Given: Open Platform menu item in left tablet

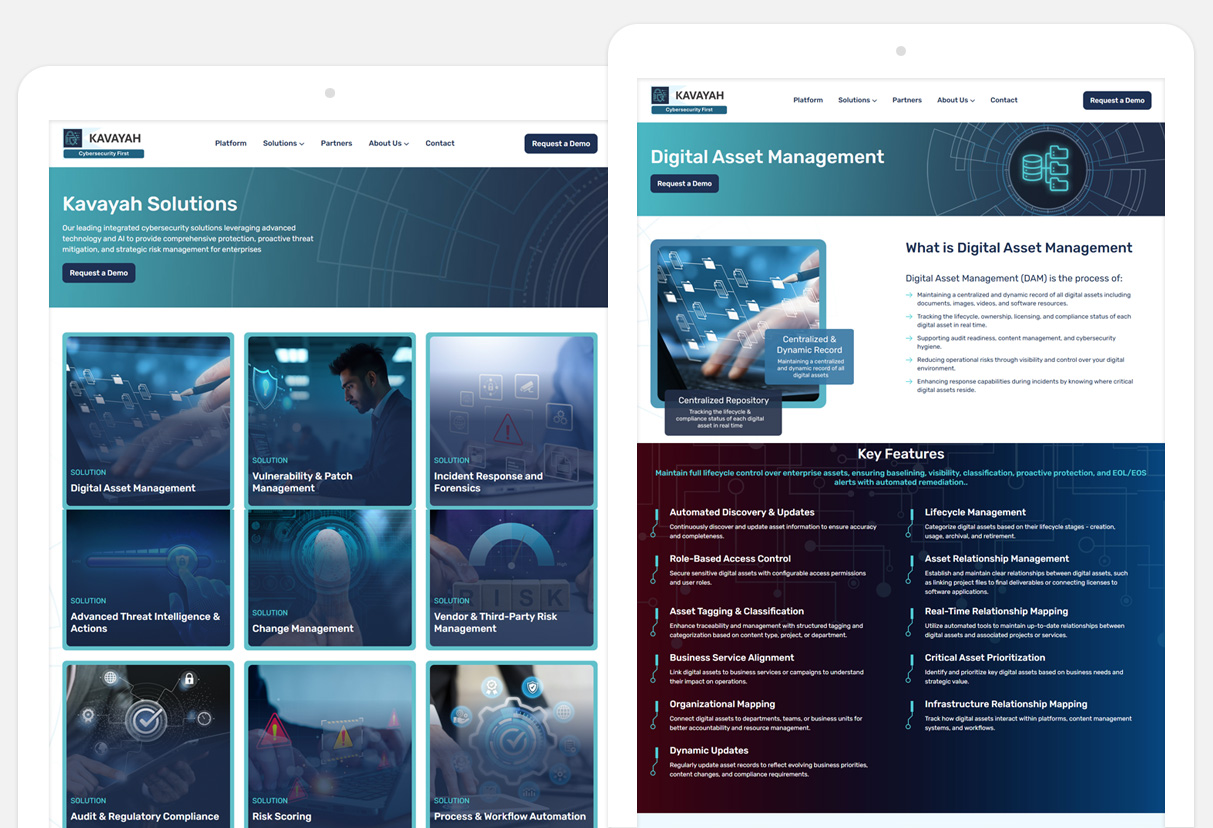Looking at the screenshot, I should click(231, 143).
